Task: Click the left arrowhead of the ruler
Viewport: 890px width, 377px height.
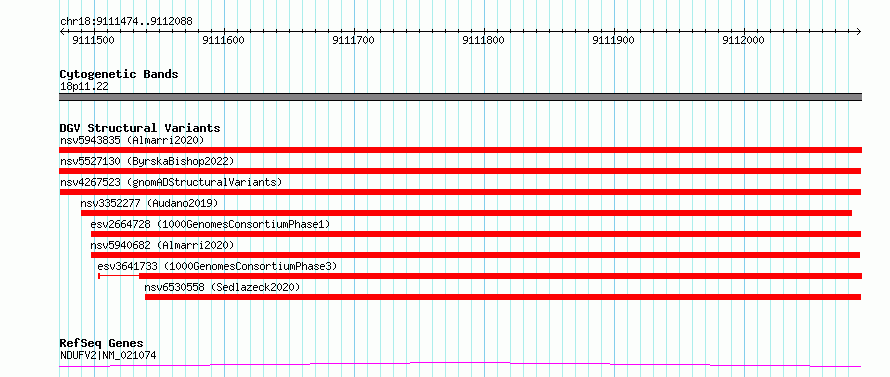Action: 62,31
